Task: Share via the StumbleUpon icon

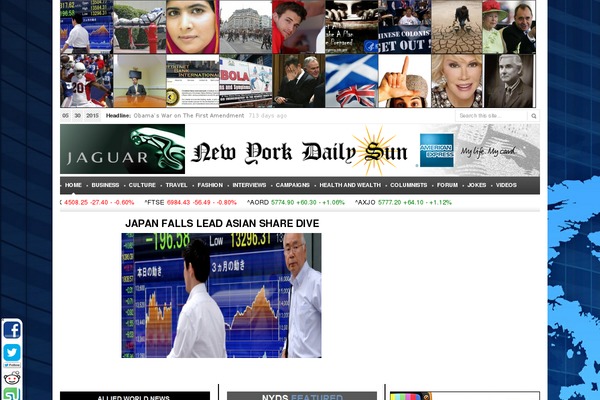Action: point(12,394)
